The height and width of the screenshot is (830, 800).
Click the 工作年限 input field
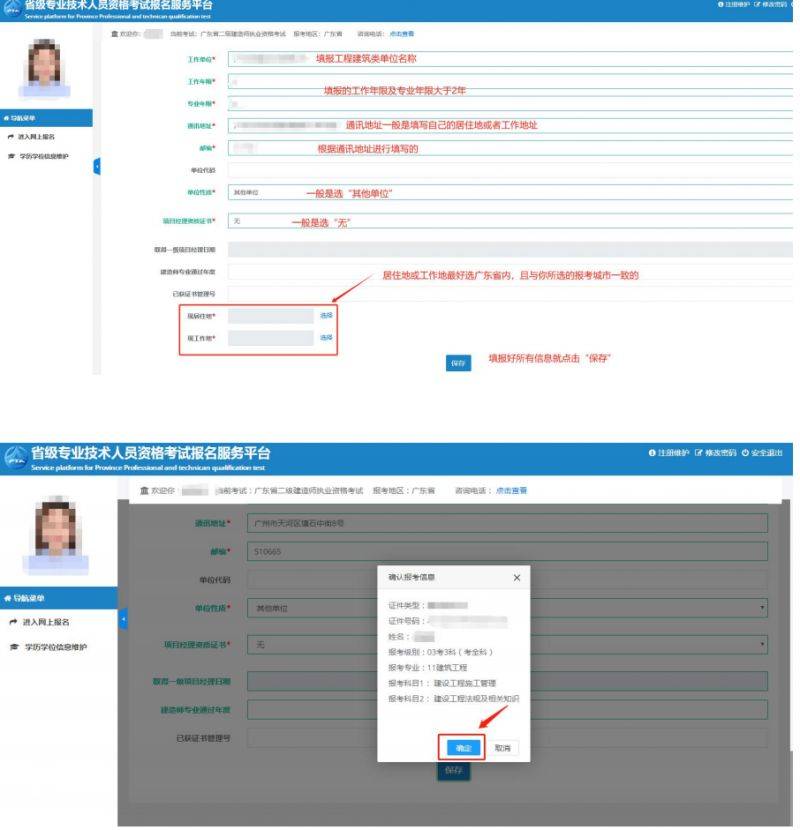[x=510, y=82]
